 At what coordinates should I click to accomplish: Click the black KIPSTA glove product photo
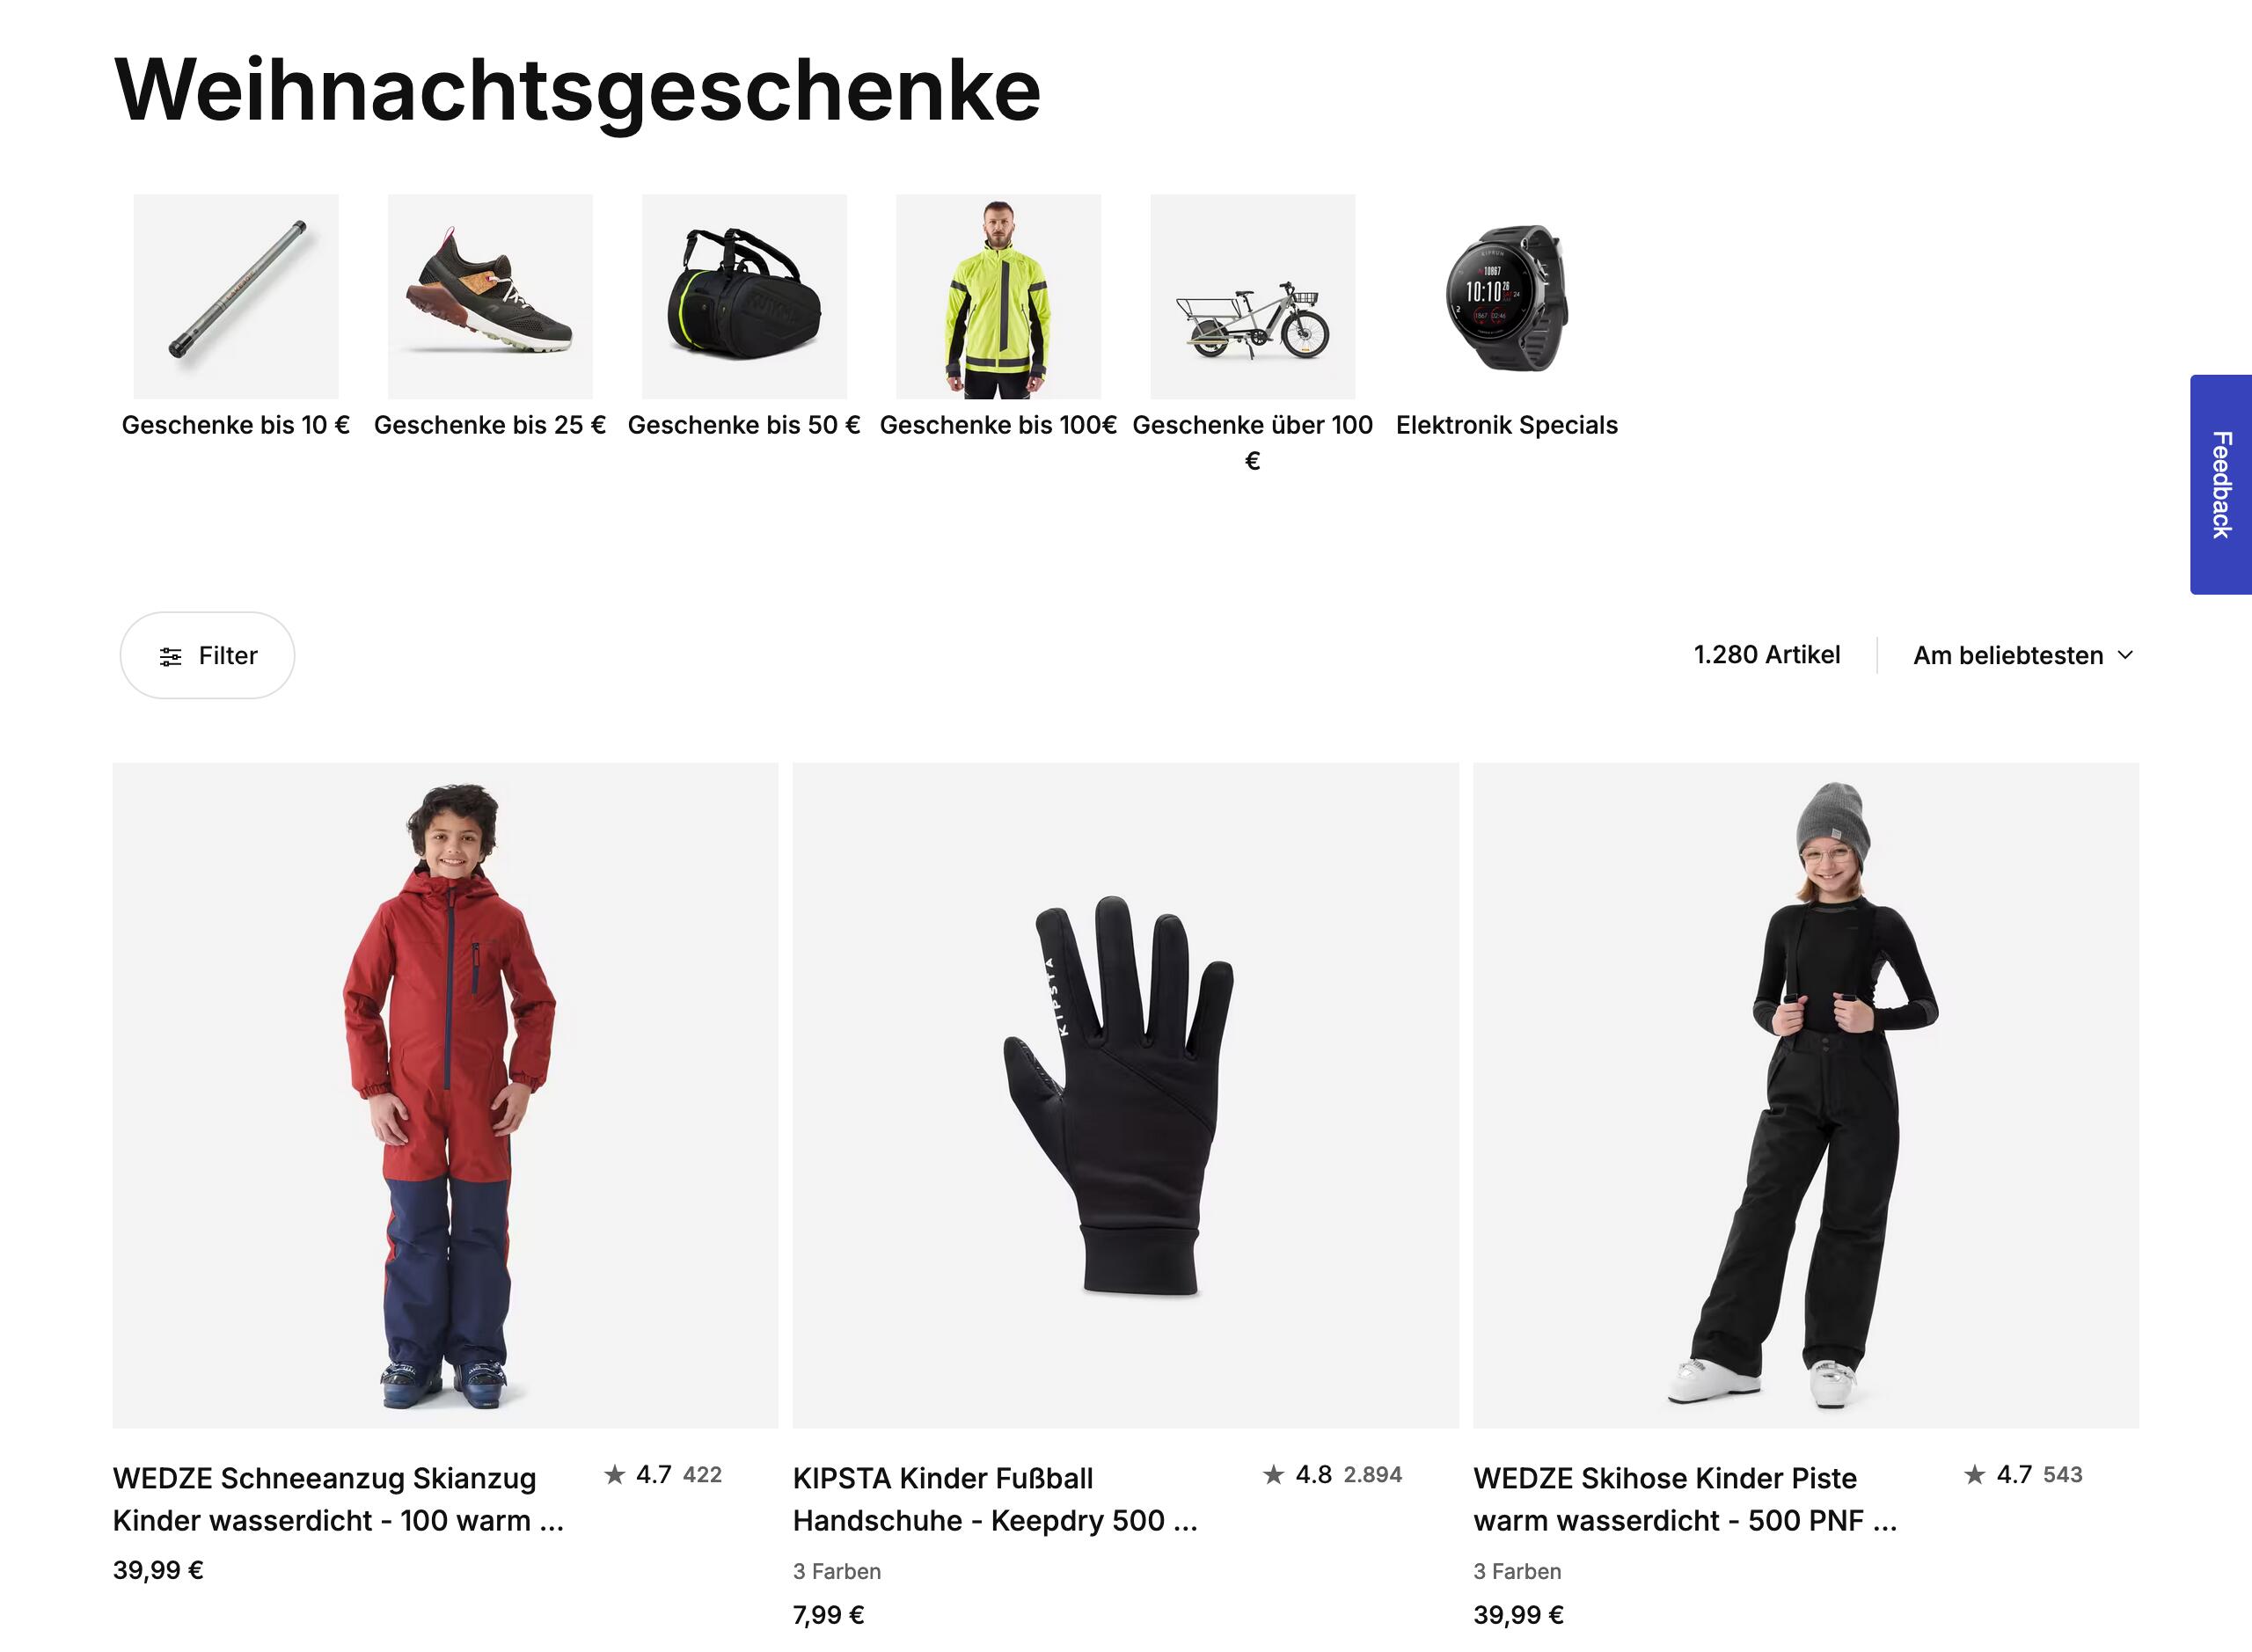[1125, 1095]
